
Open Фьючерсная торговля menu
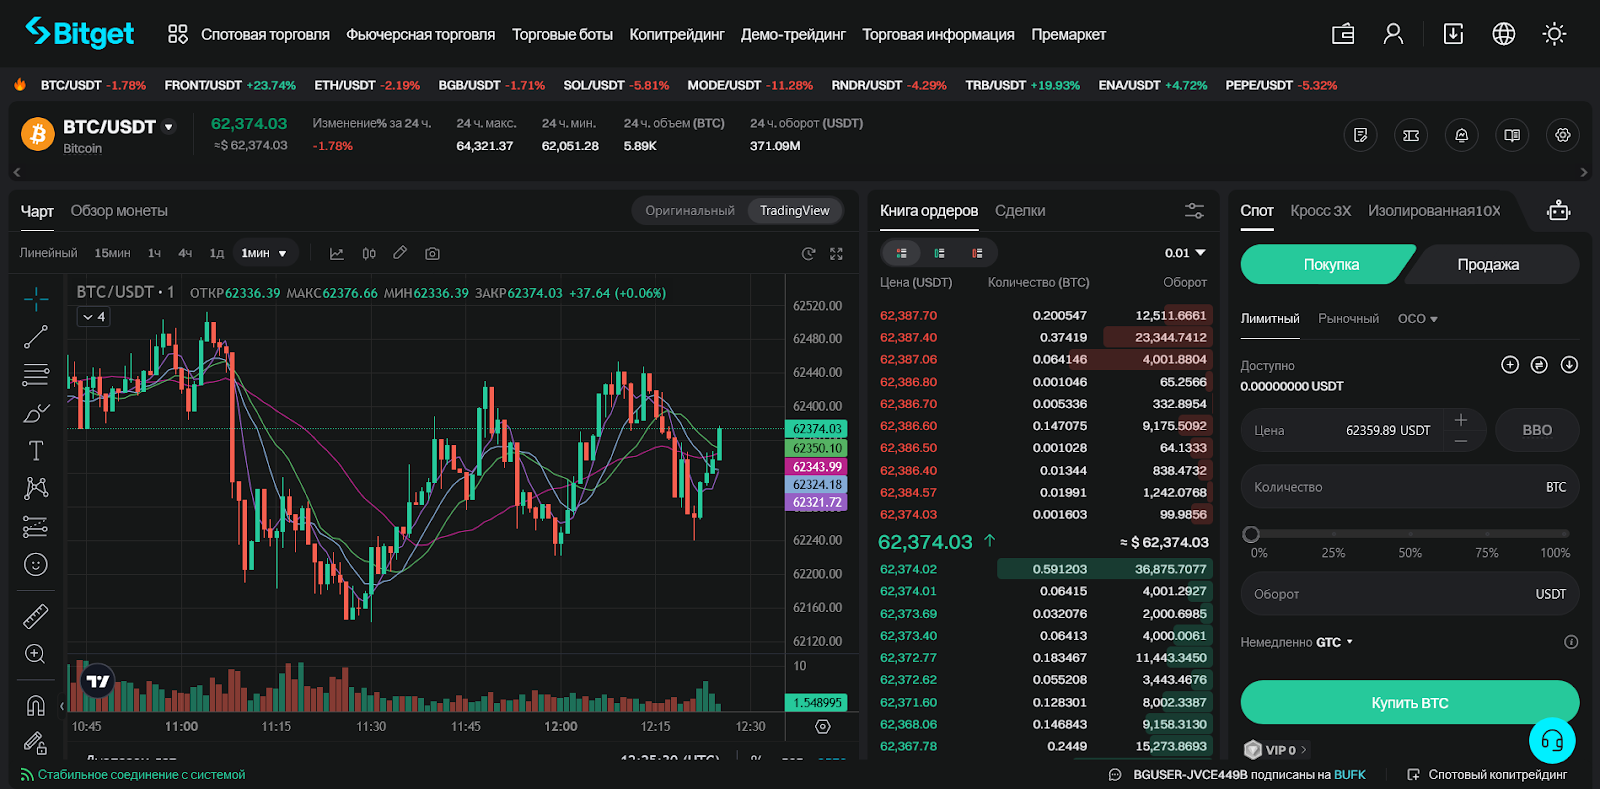(421, 34)
